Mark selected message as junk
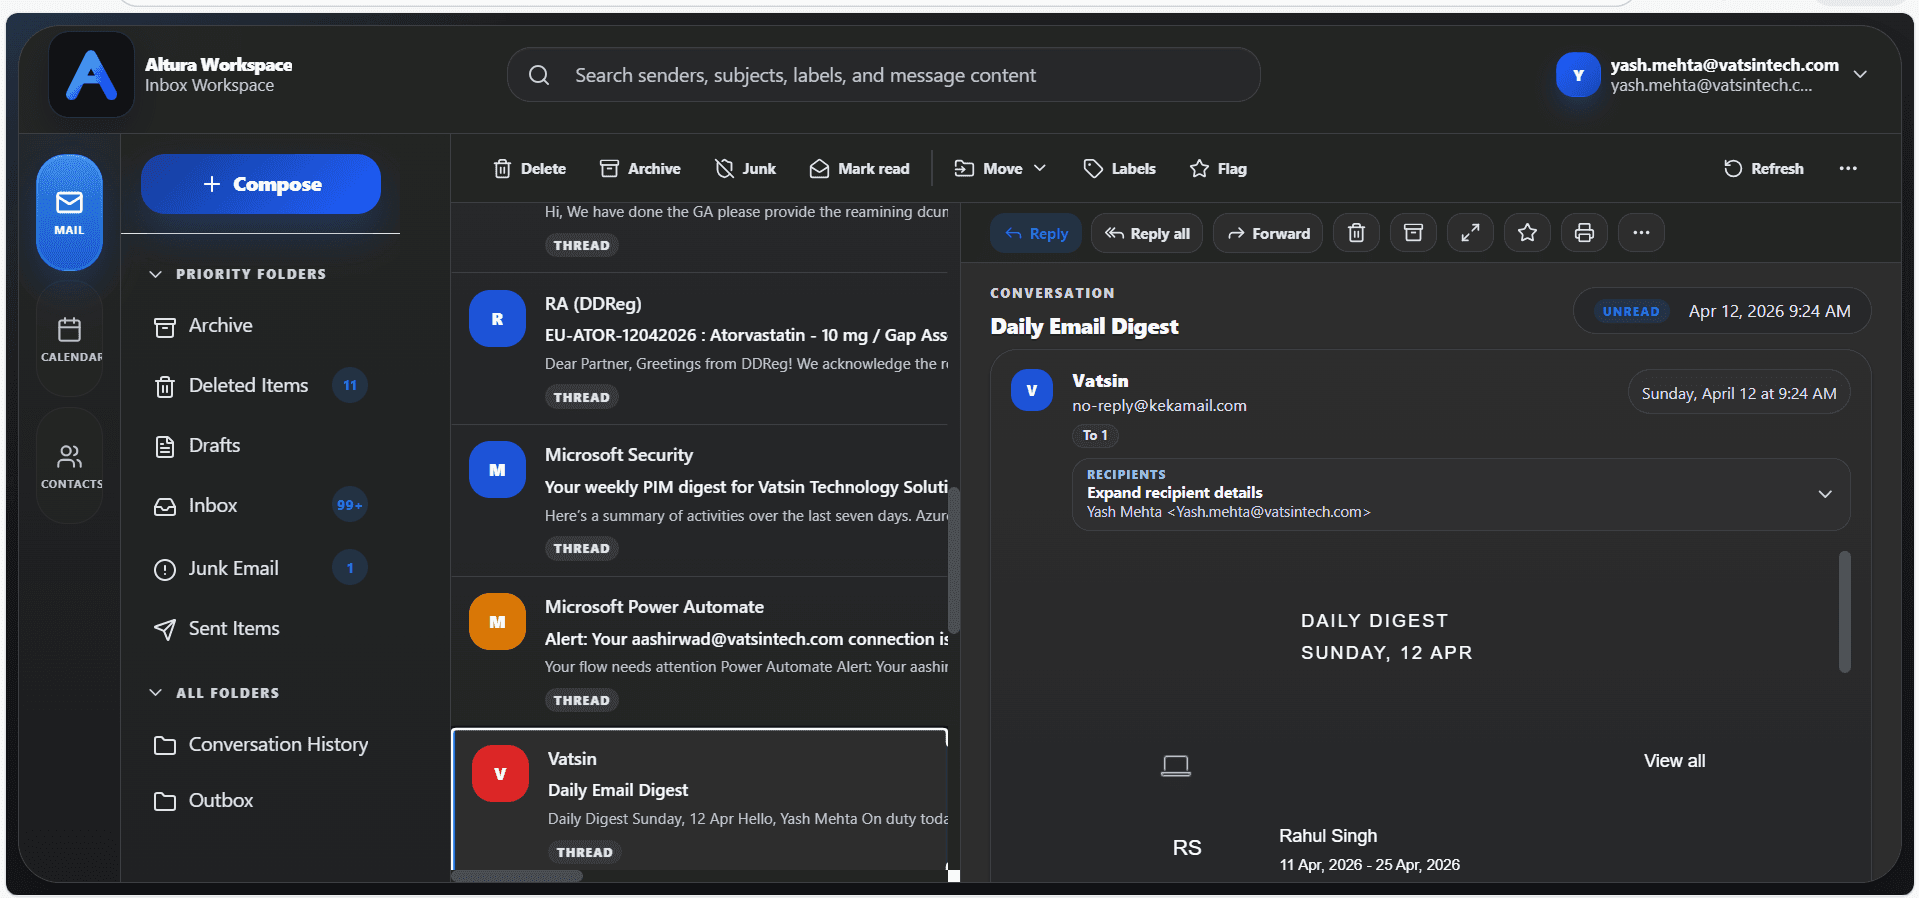Viewport: 1919px width, 898px height. [x=746, y=169]
